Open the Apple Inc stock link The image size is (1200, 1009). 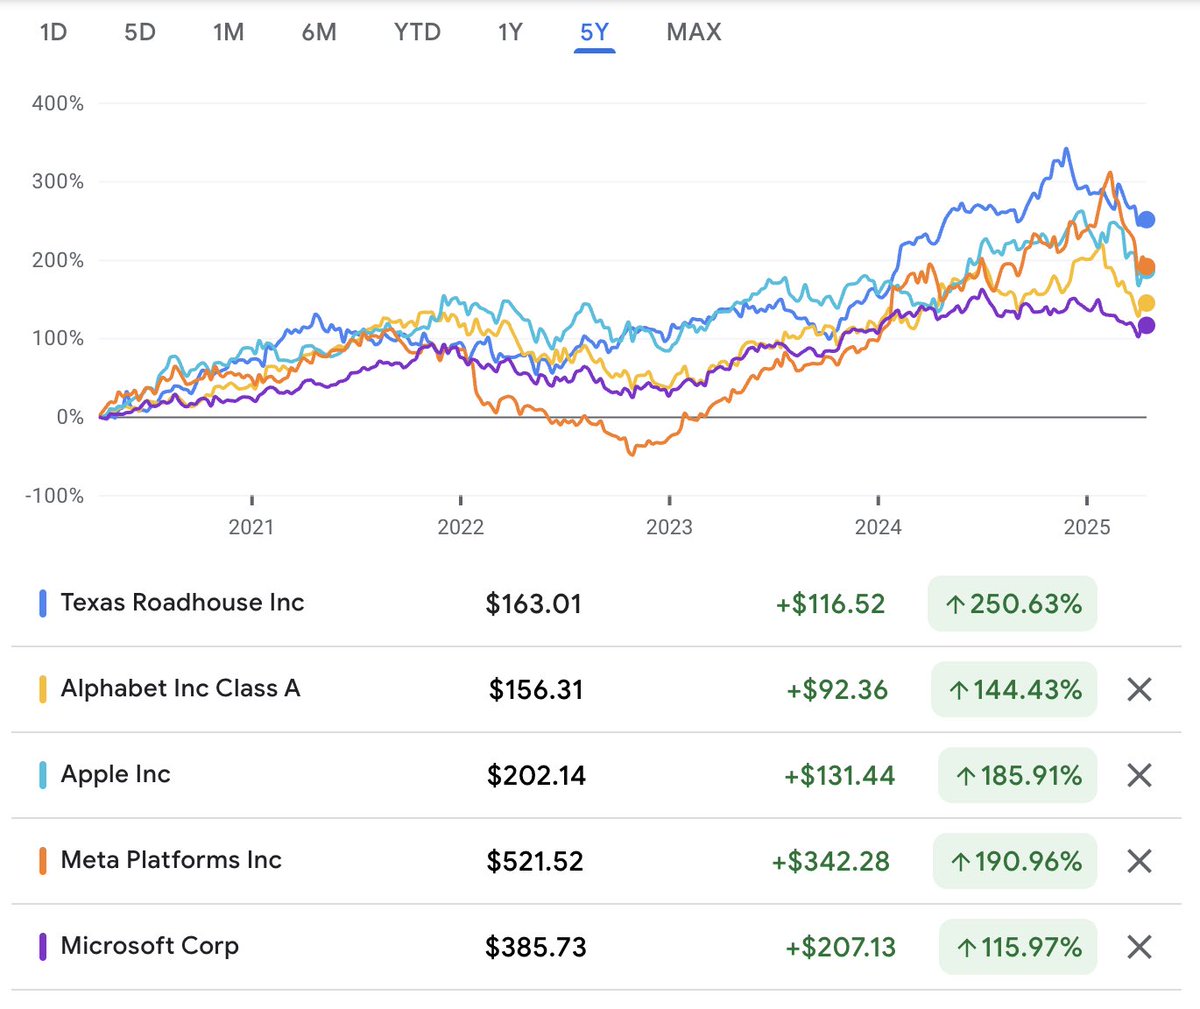(115, 775)
